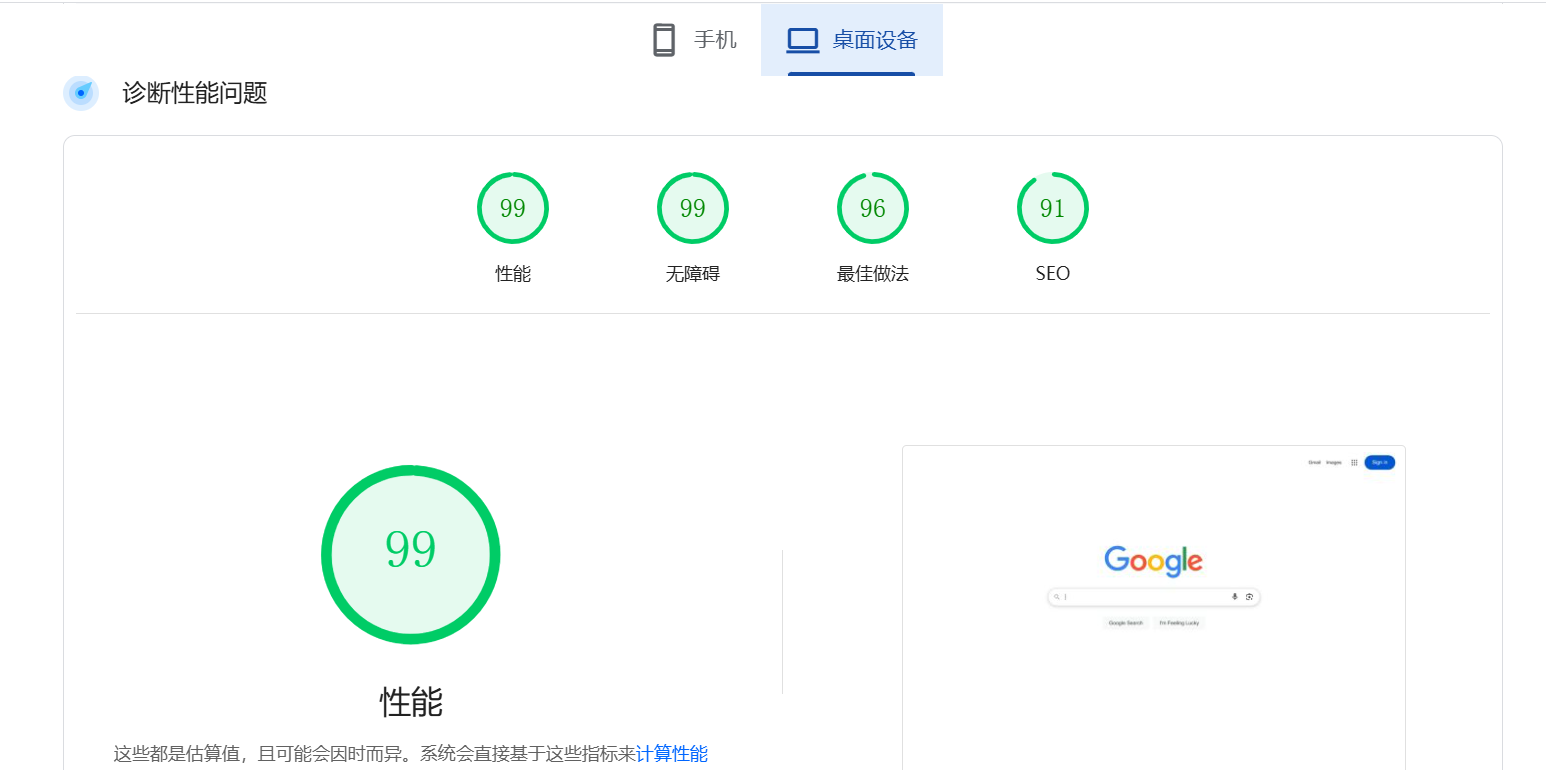Click the laptop icon in desktop tab
This screenshot has width=1546, height=770.
[803, 40]
